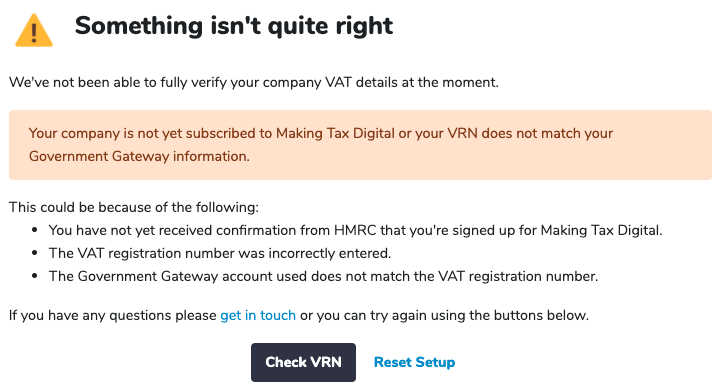Click If you have any questions please text

(x=113, y=315)
